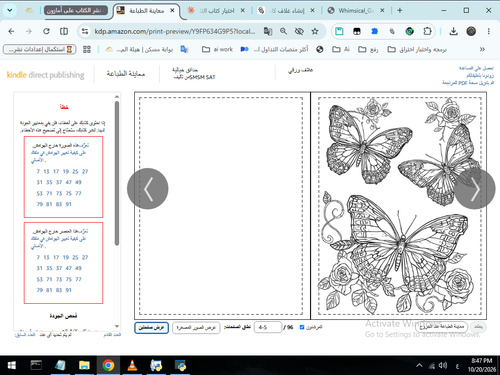Click the volume icon in the system tray
The image size is (500, 375).
pos(443,366)
